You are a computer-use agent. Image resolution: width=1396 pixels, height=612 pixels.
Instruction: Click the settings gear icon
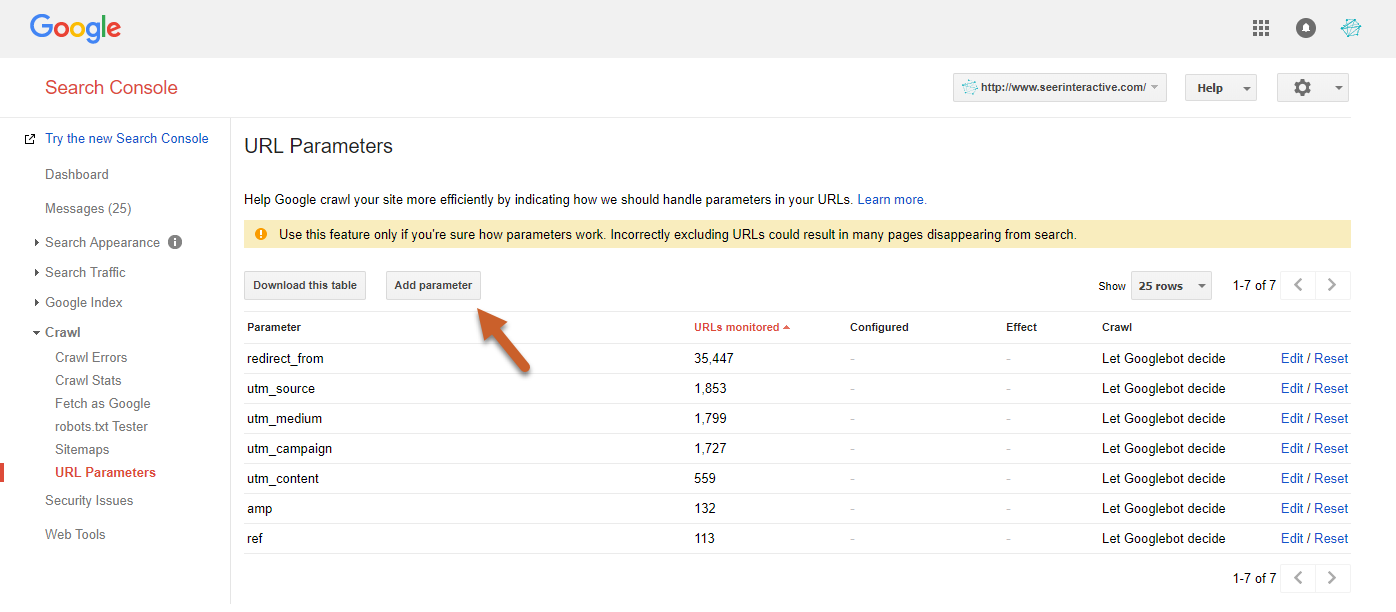tap(1302, 88)
